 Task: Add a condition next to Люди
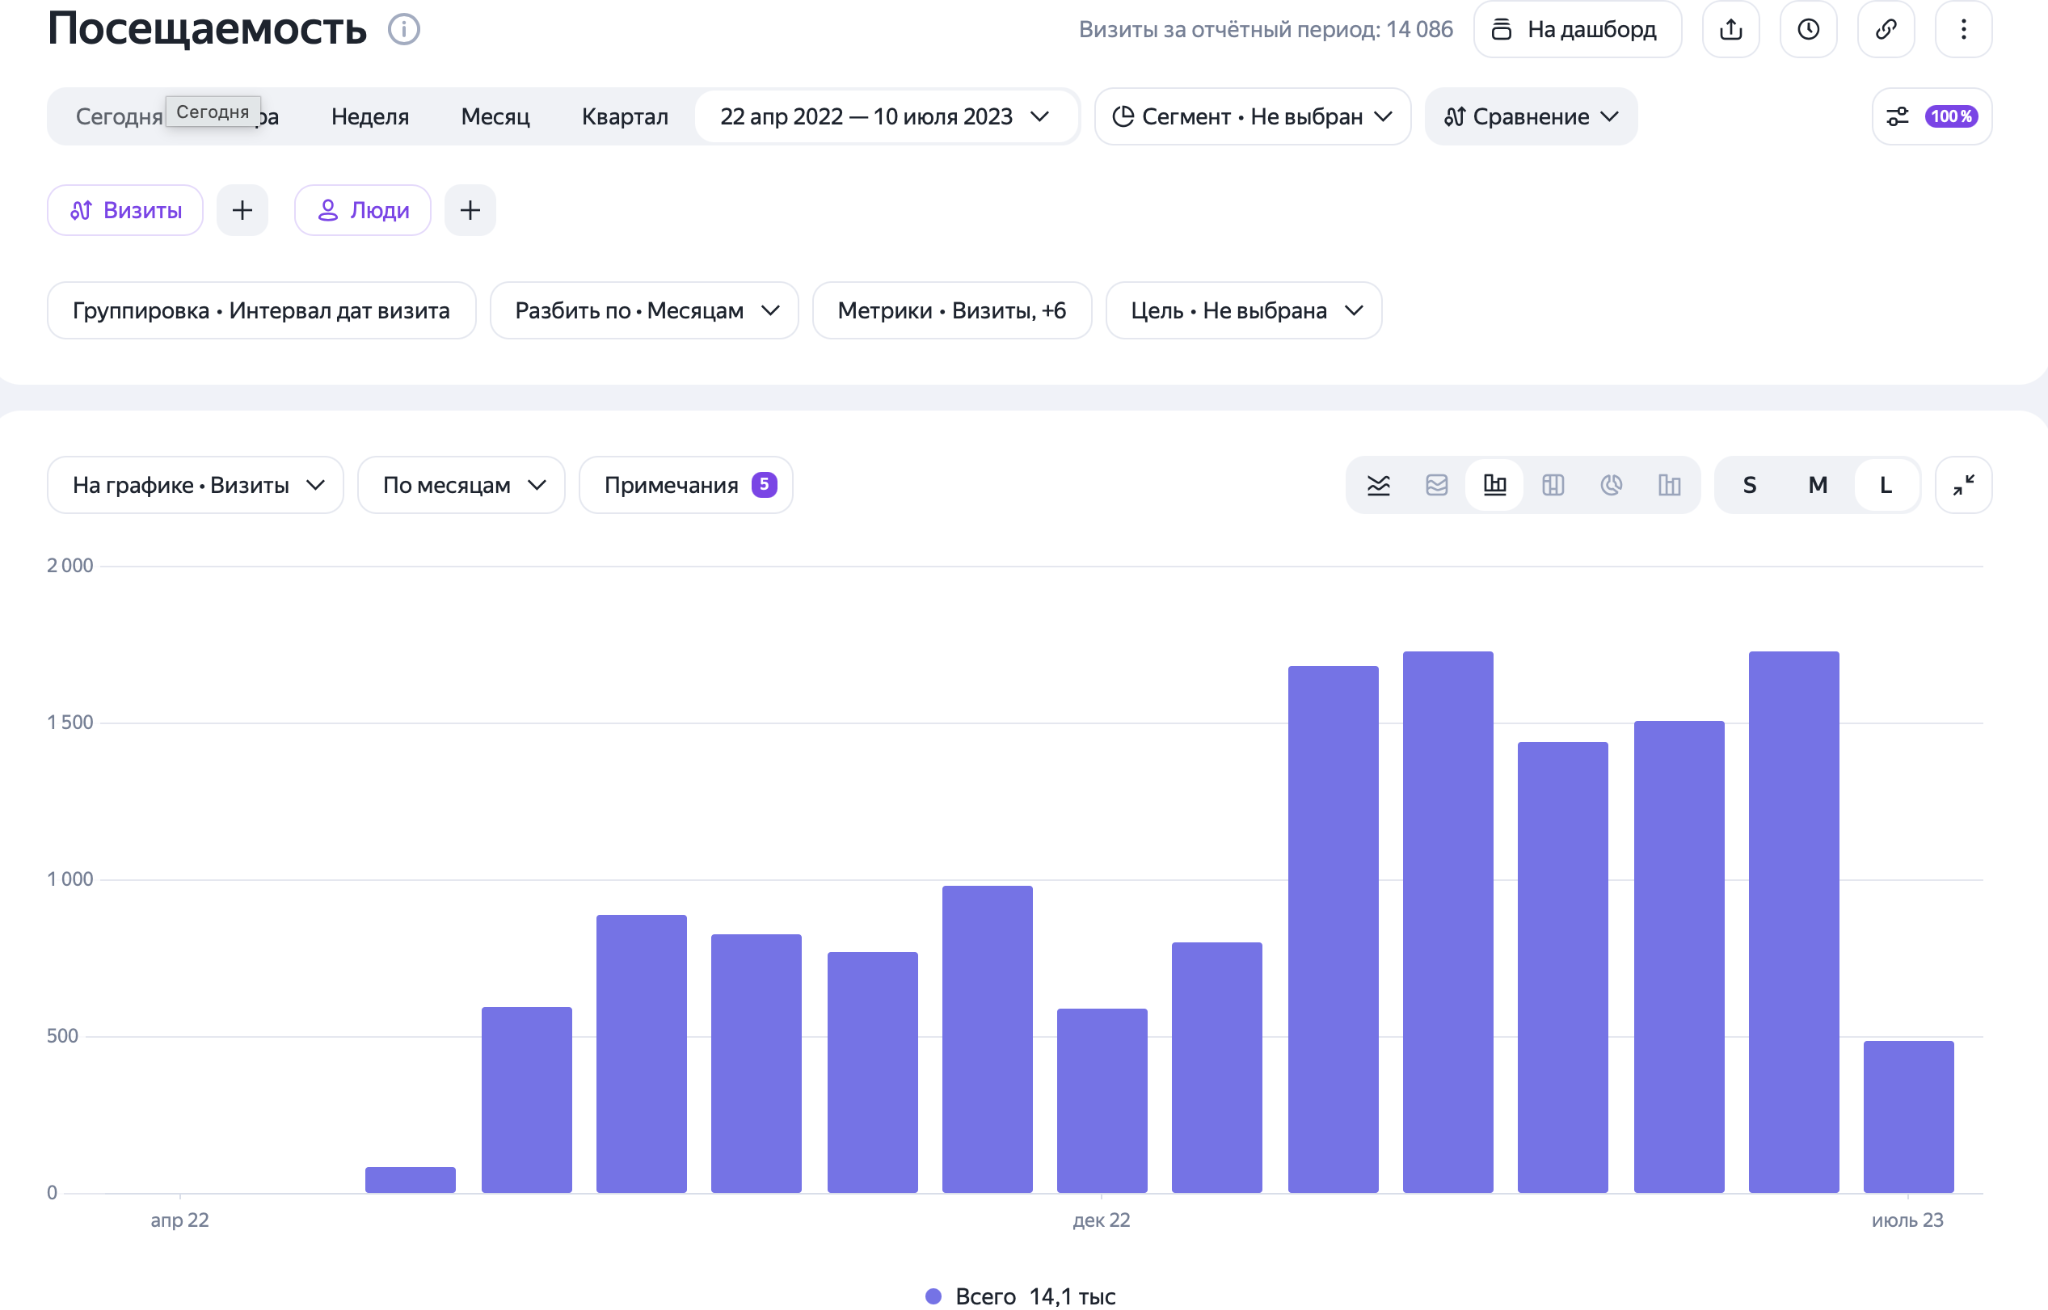coord(470,210)
